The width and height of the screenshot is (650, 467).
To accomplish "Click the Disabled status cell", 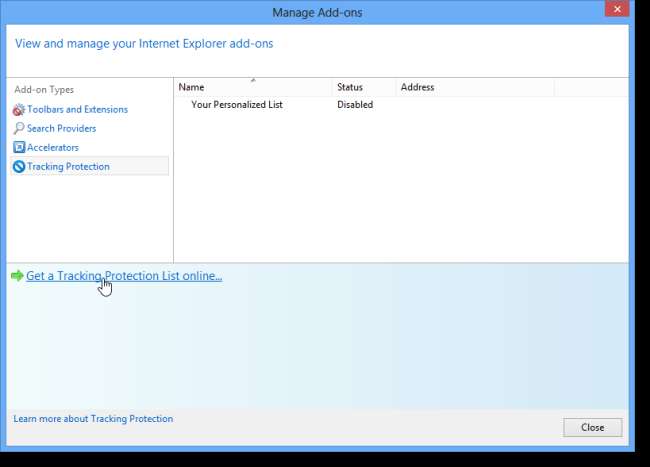I will (355, 104).
